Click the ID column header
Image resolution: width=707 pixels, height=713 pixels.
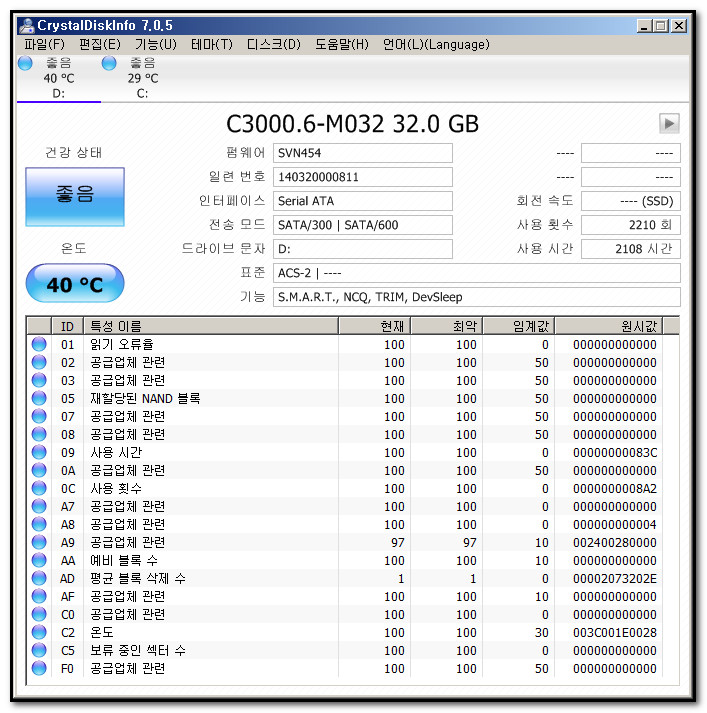(67, 326)
